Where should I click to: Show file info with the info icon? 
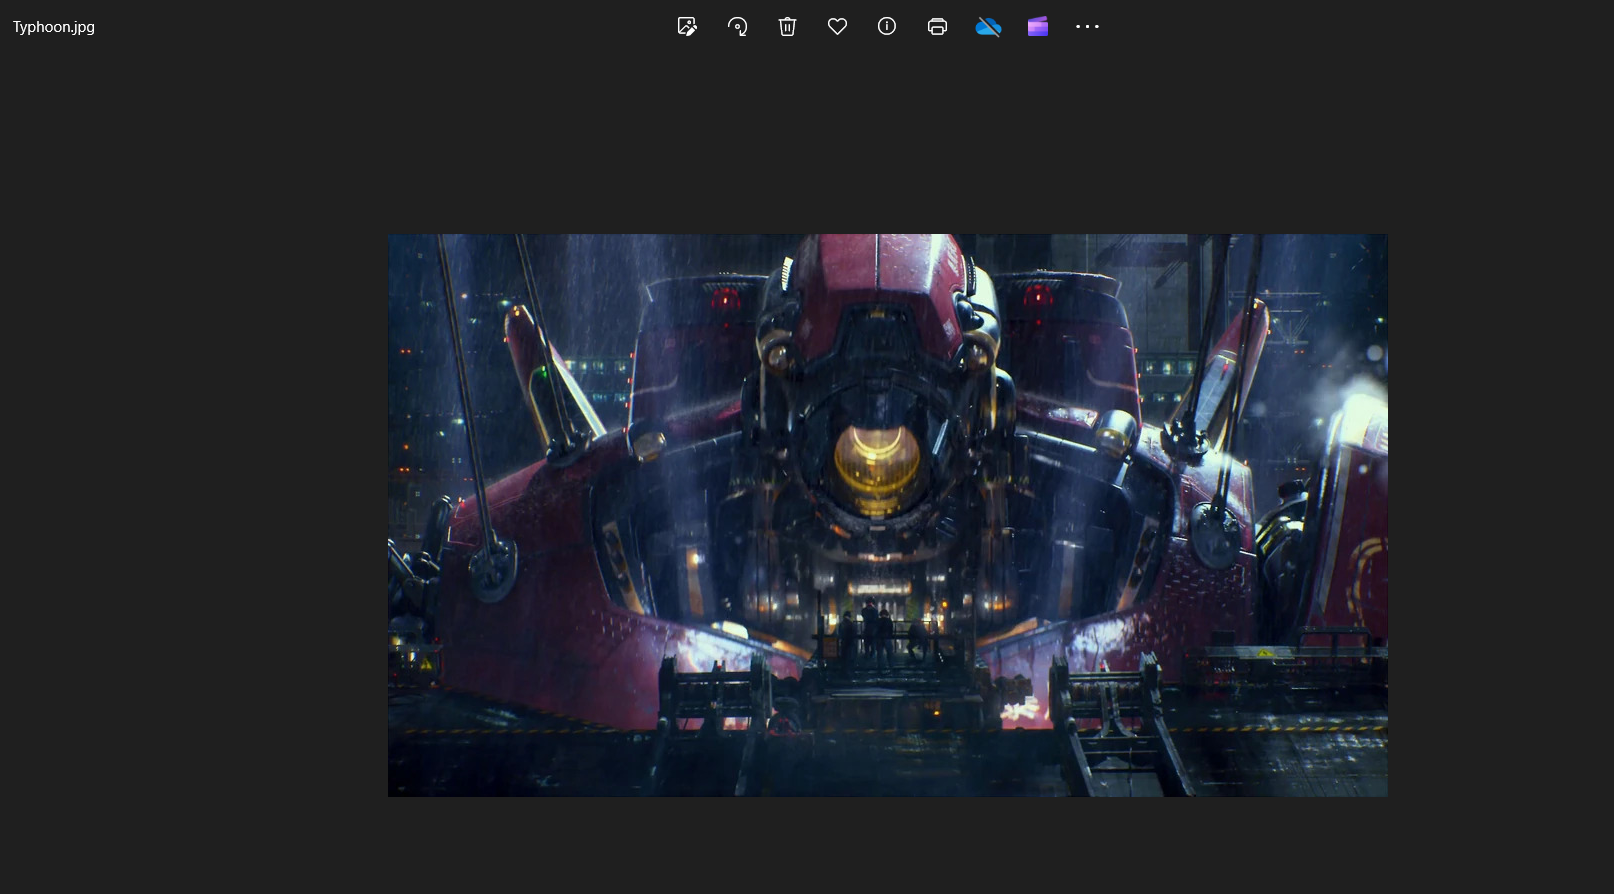pyautogui.click(x=887, y=27)
